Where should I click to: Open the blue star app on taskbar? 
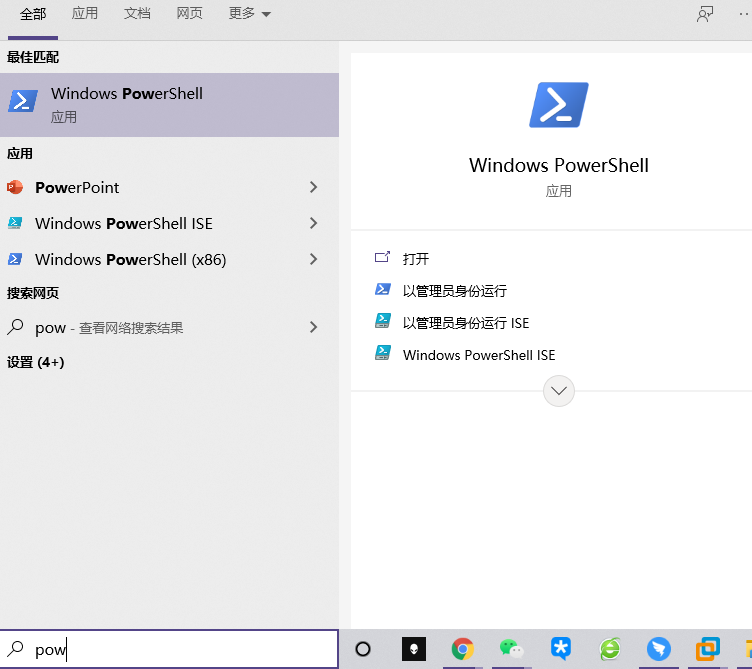[561, 649]
